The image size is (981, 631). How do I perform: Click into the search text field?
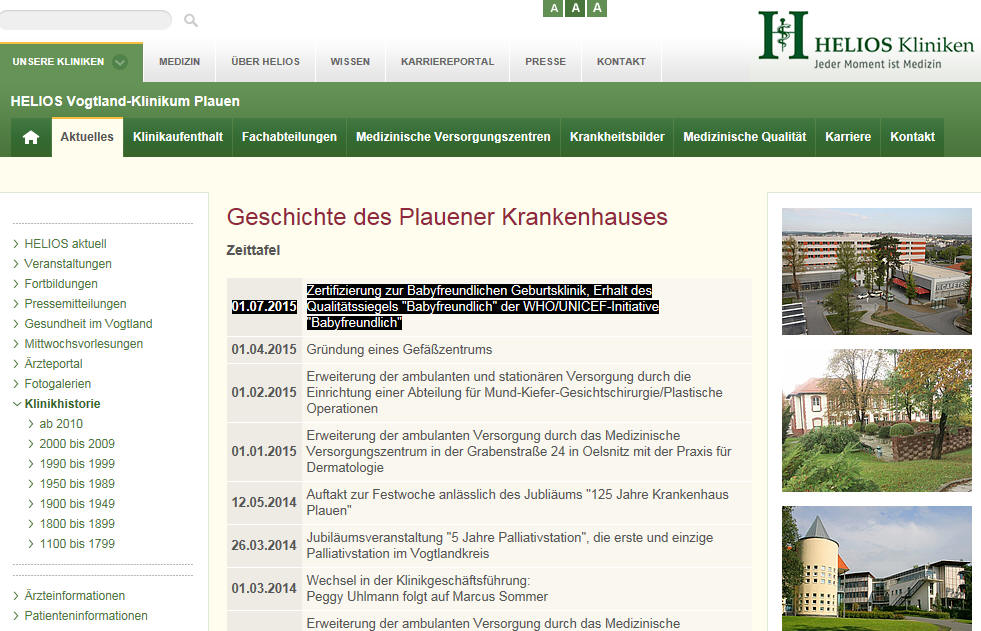[x=86, y=20]
